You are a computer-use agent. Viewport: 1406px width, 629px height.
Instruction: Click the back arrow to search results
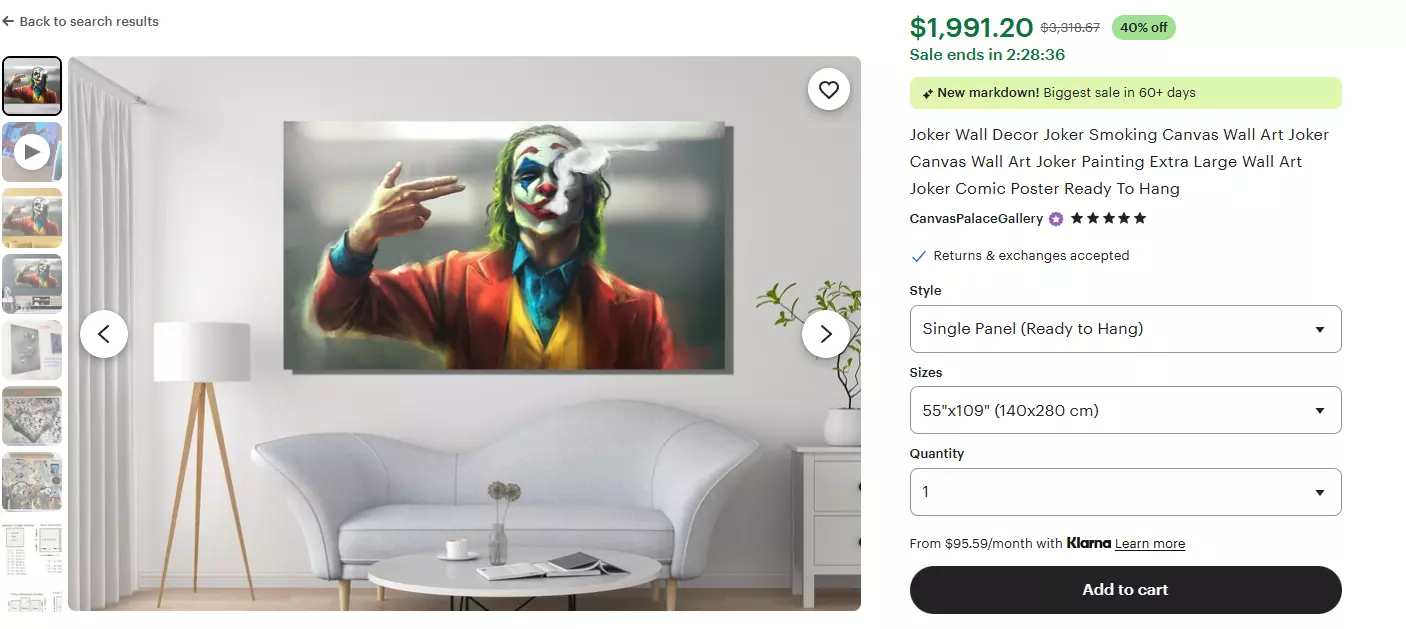click(x=9, y=21)
